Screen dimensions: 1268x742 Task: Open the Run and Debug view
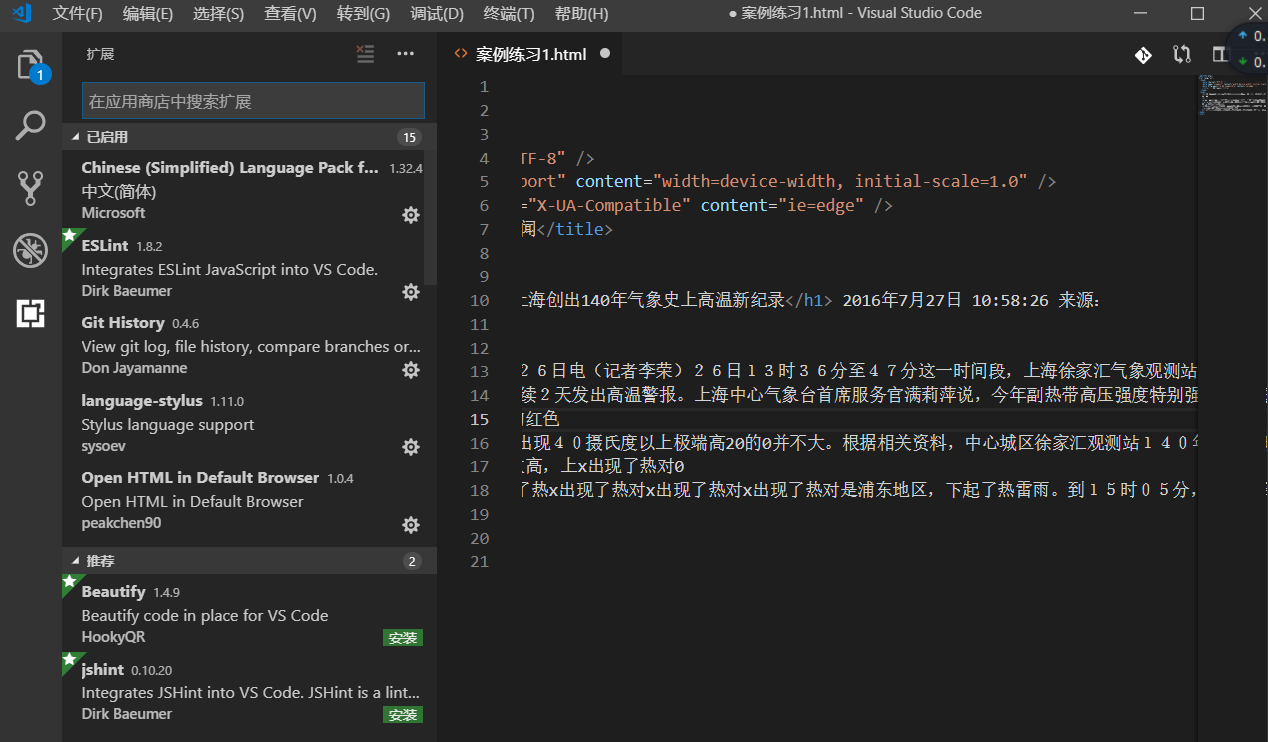click(x=30, y=250)
